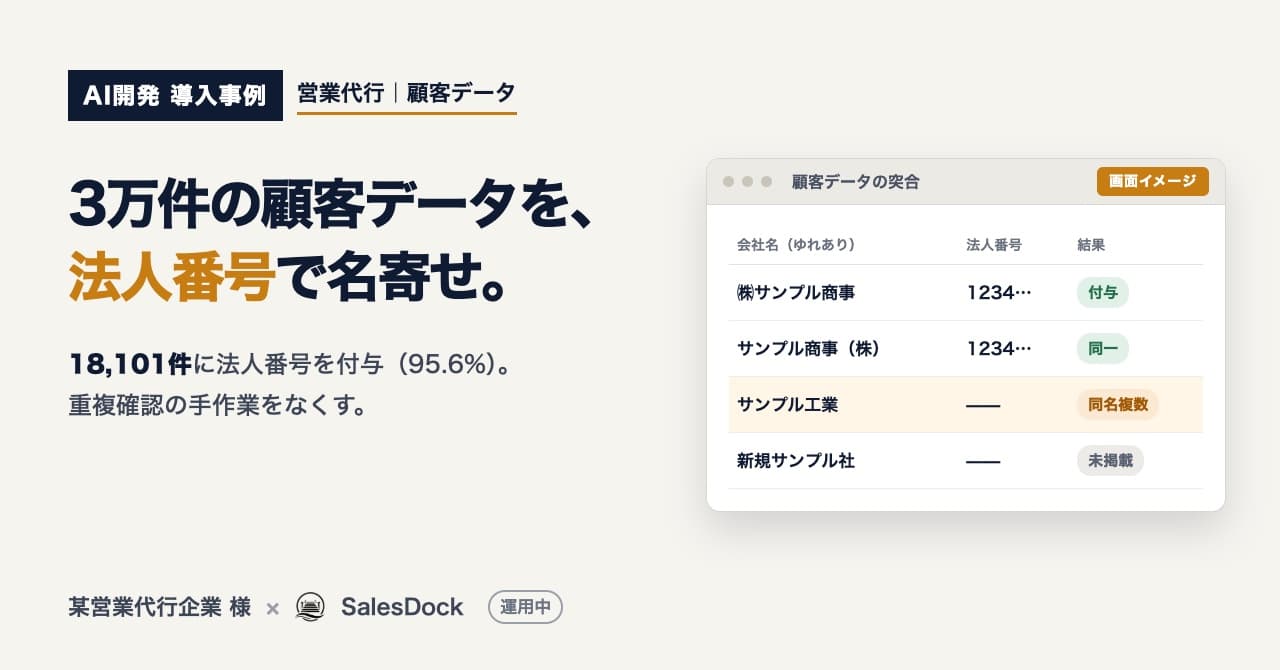Click the 未掲載 result tag

(1110, 461)
